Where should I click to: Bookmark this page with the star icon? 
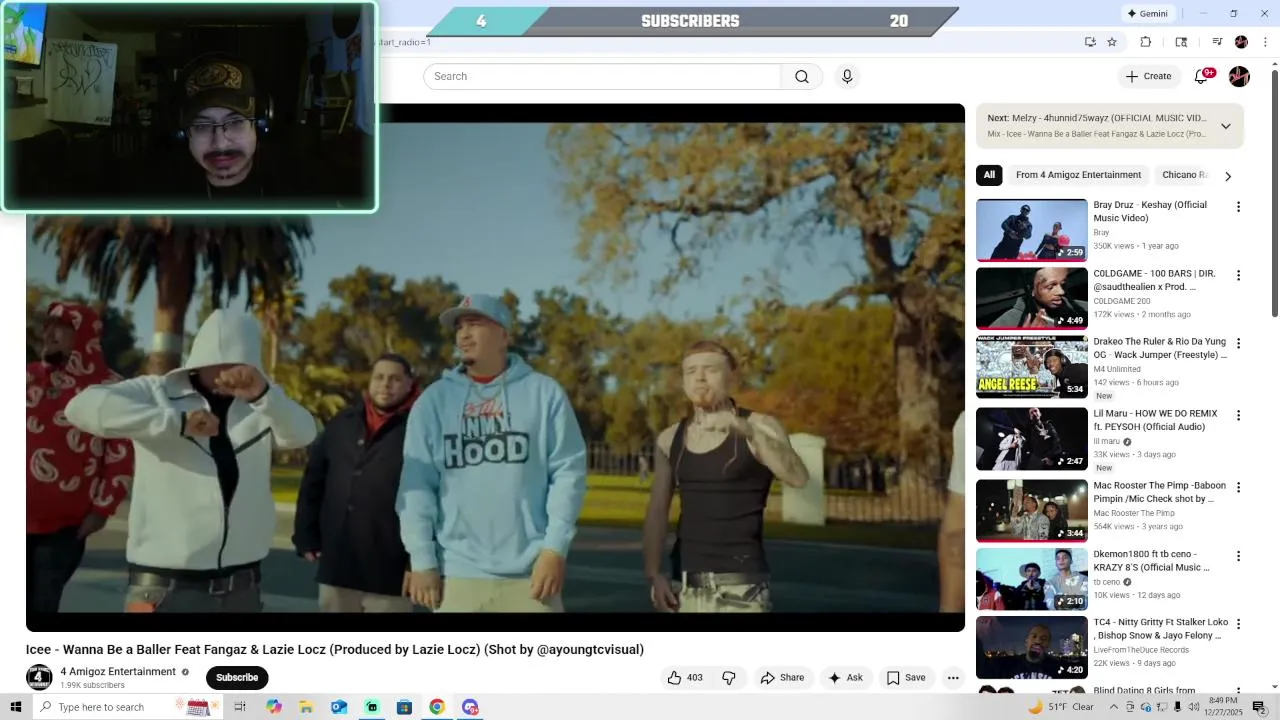1112,42
